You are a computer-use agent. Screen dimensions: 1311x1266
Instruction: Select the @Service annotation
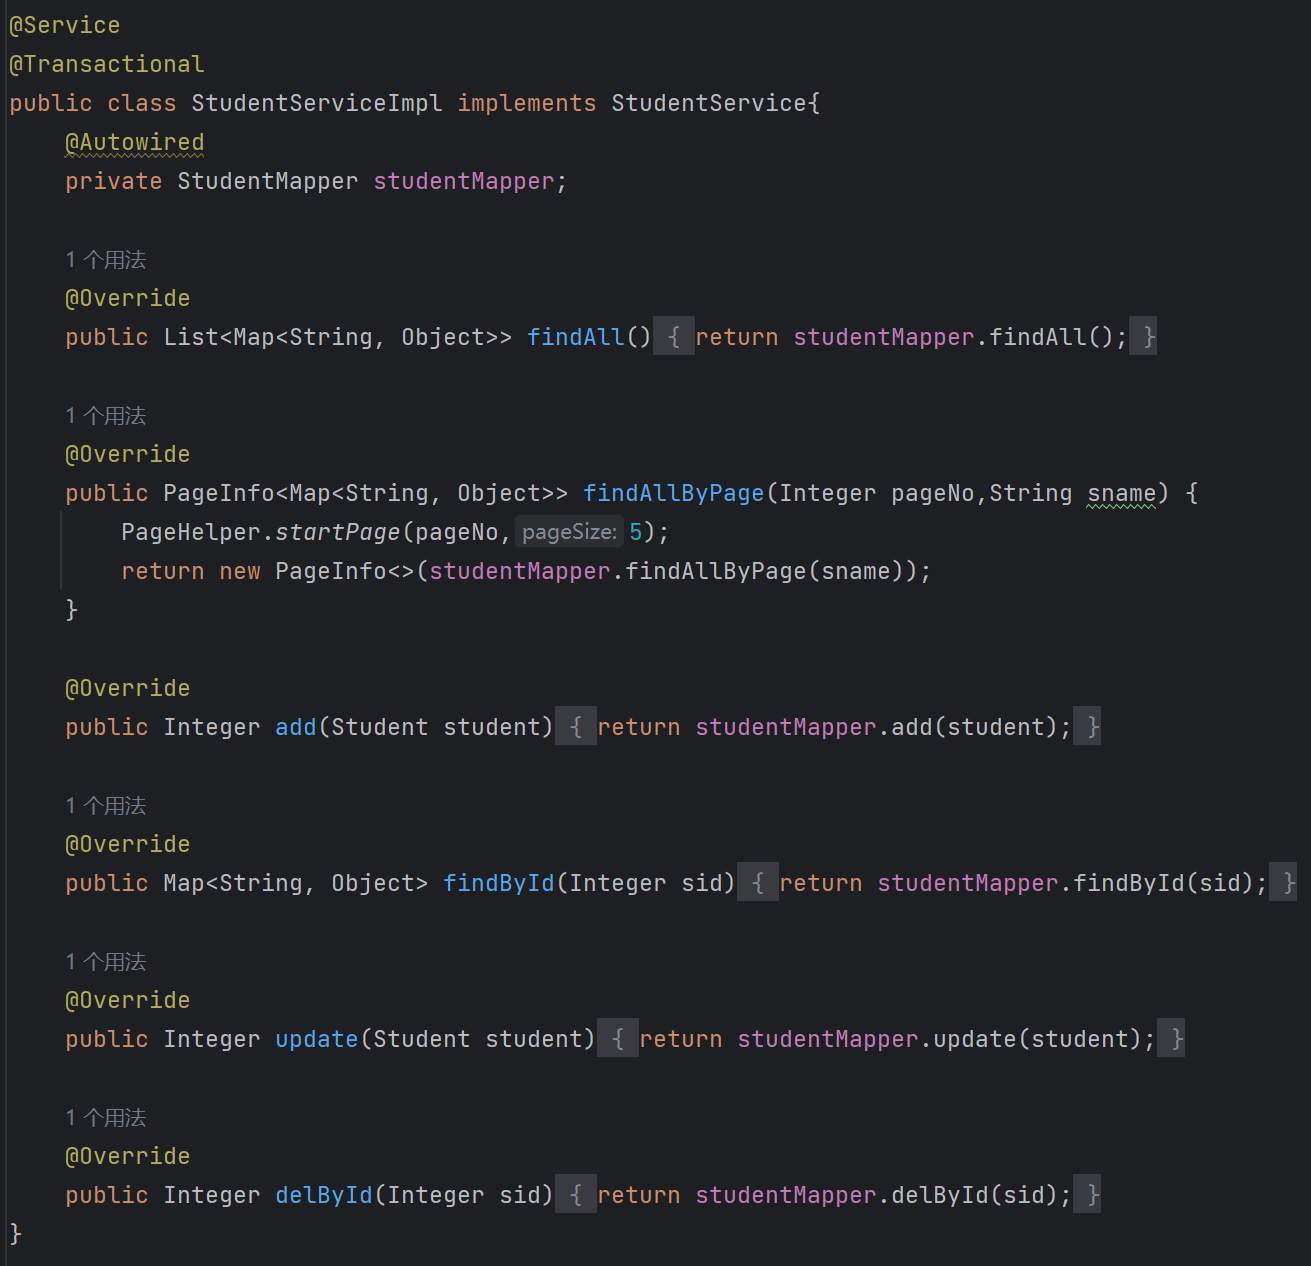pos(64,24)
